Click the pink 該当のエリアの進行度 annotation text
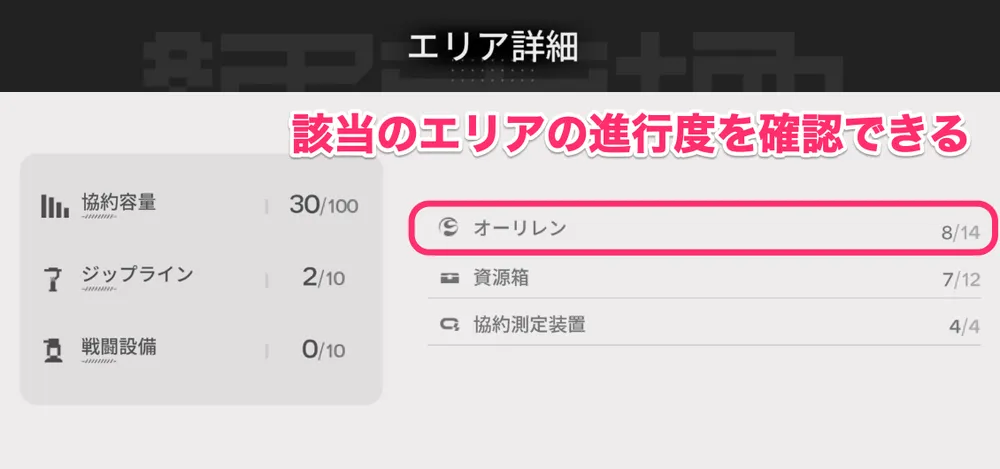The image size is (1000, 469). [628, 134]
